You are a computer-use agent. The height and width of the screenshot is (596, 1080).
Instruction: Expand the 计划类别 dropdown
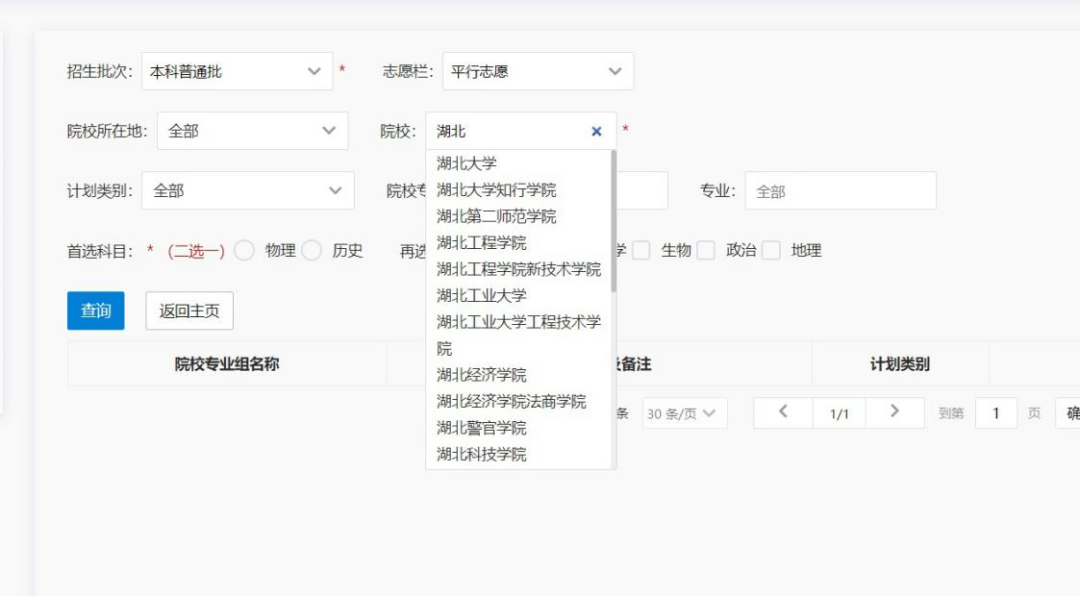[x=248, y=191]
